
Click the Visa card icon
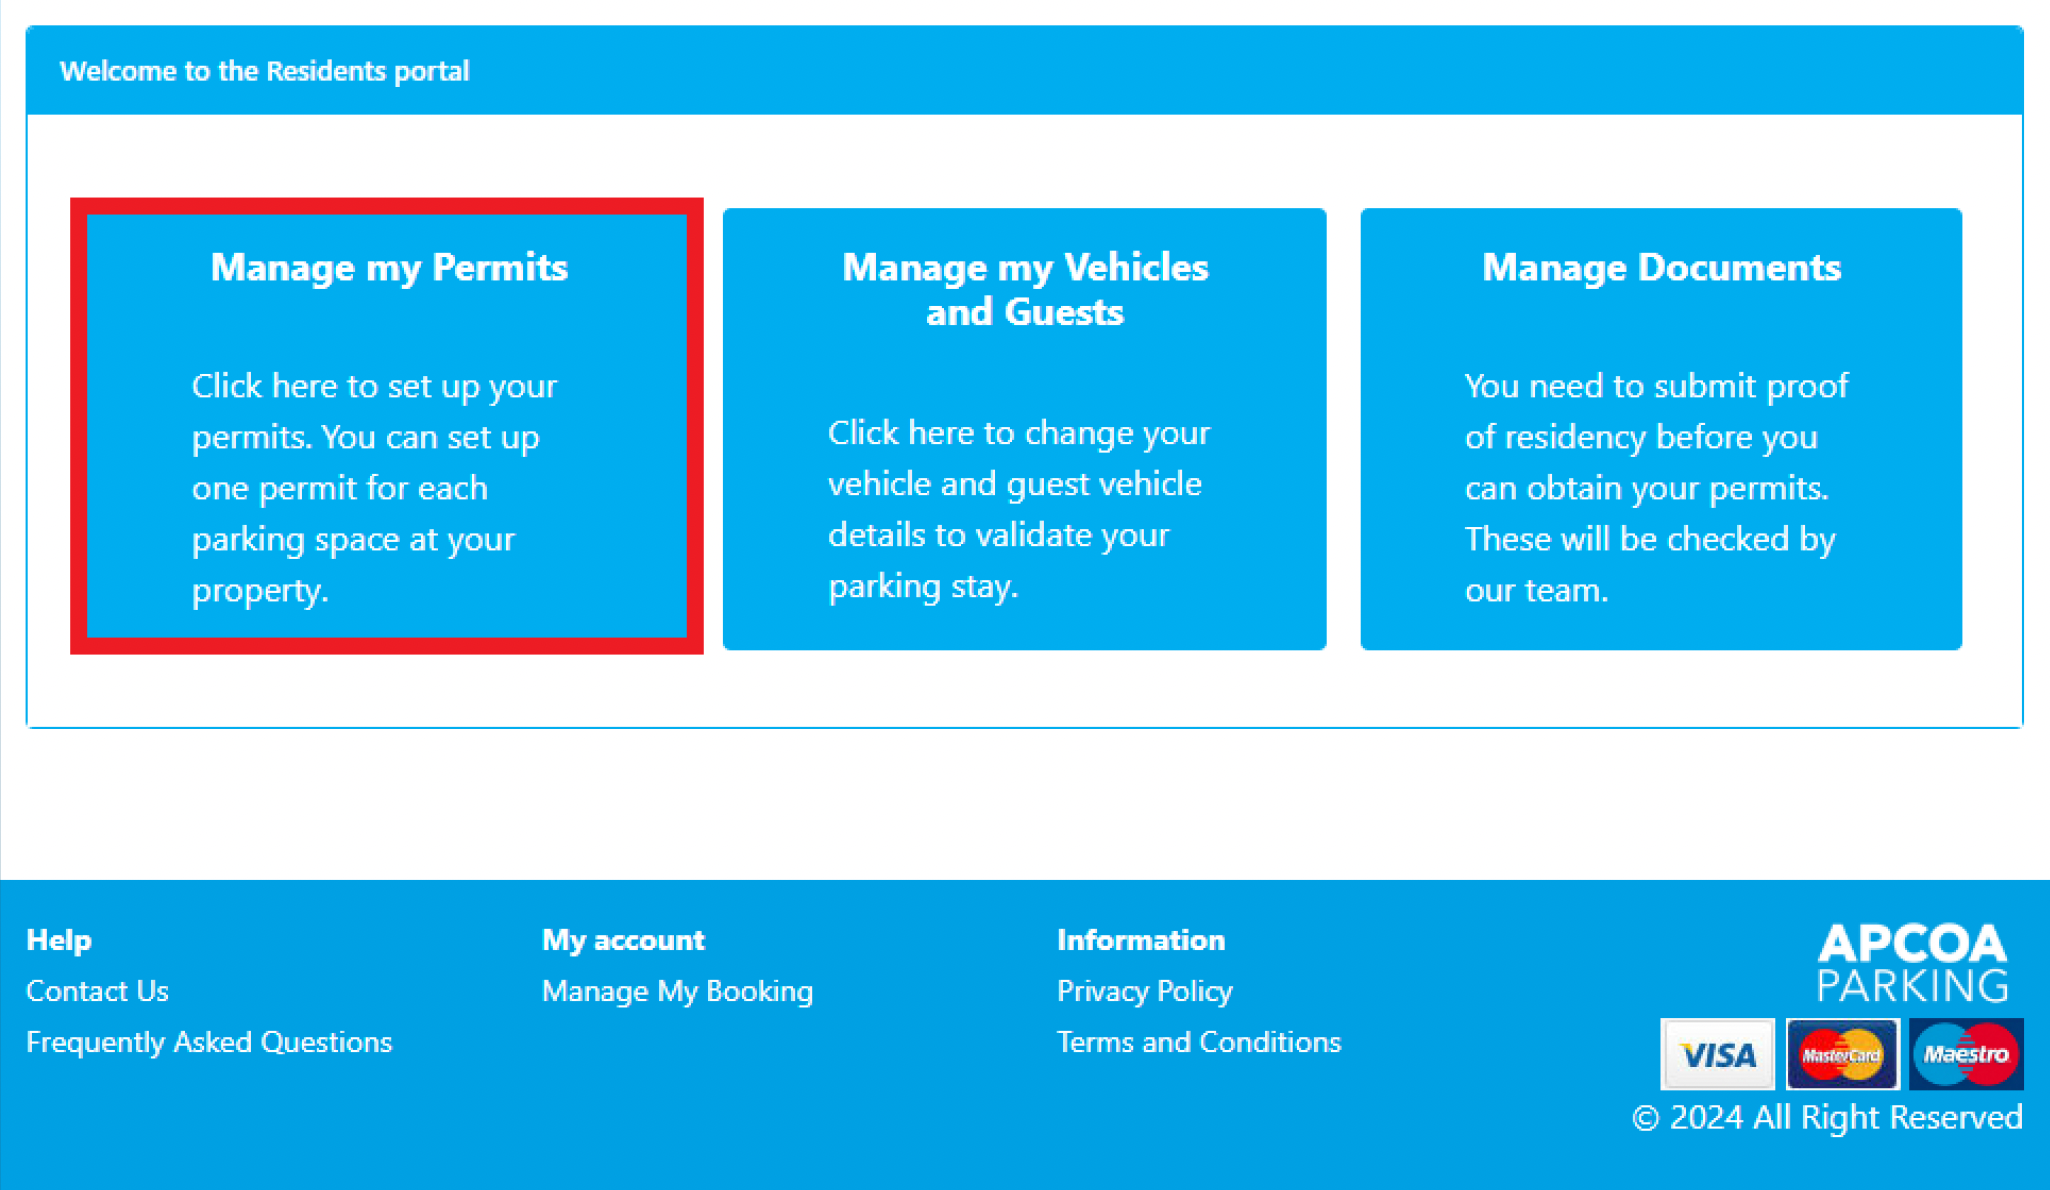(x=1717, y=1054)
